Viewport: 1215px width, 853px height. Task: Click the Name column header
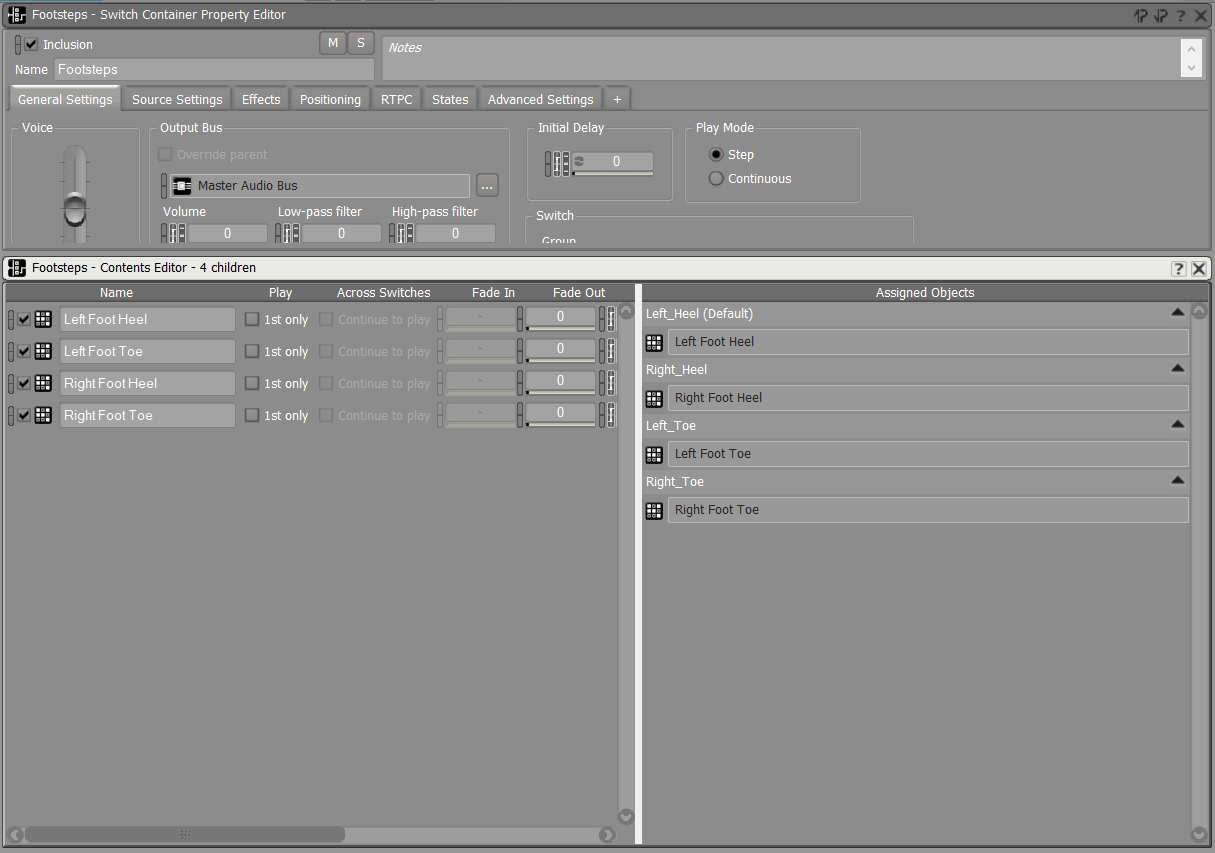click(116, 293)
